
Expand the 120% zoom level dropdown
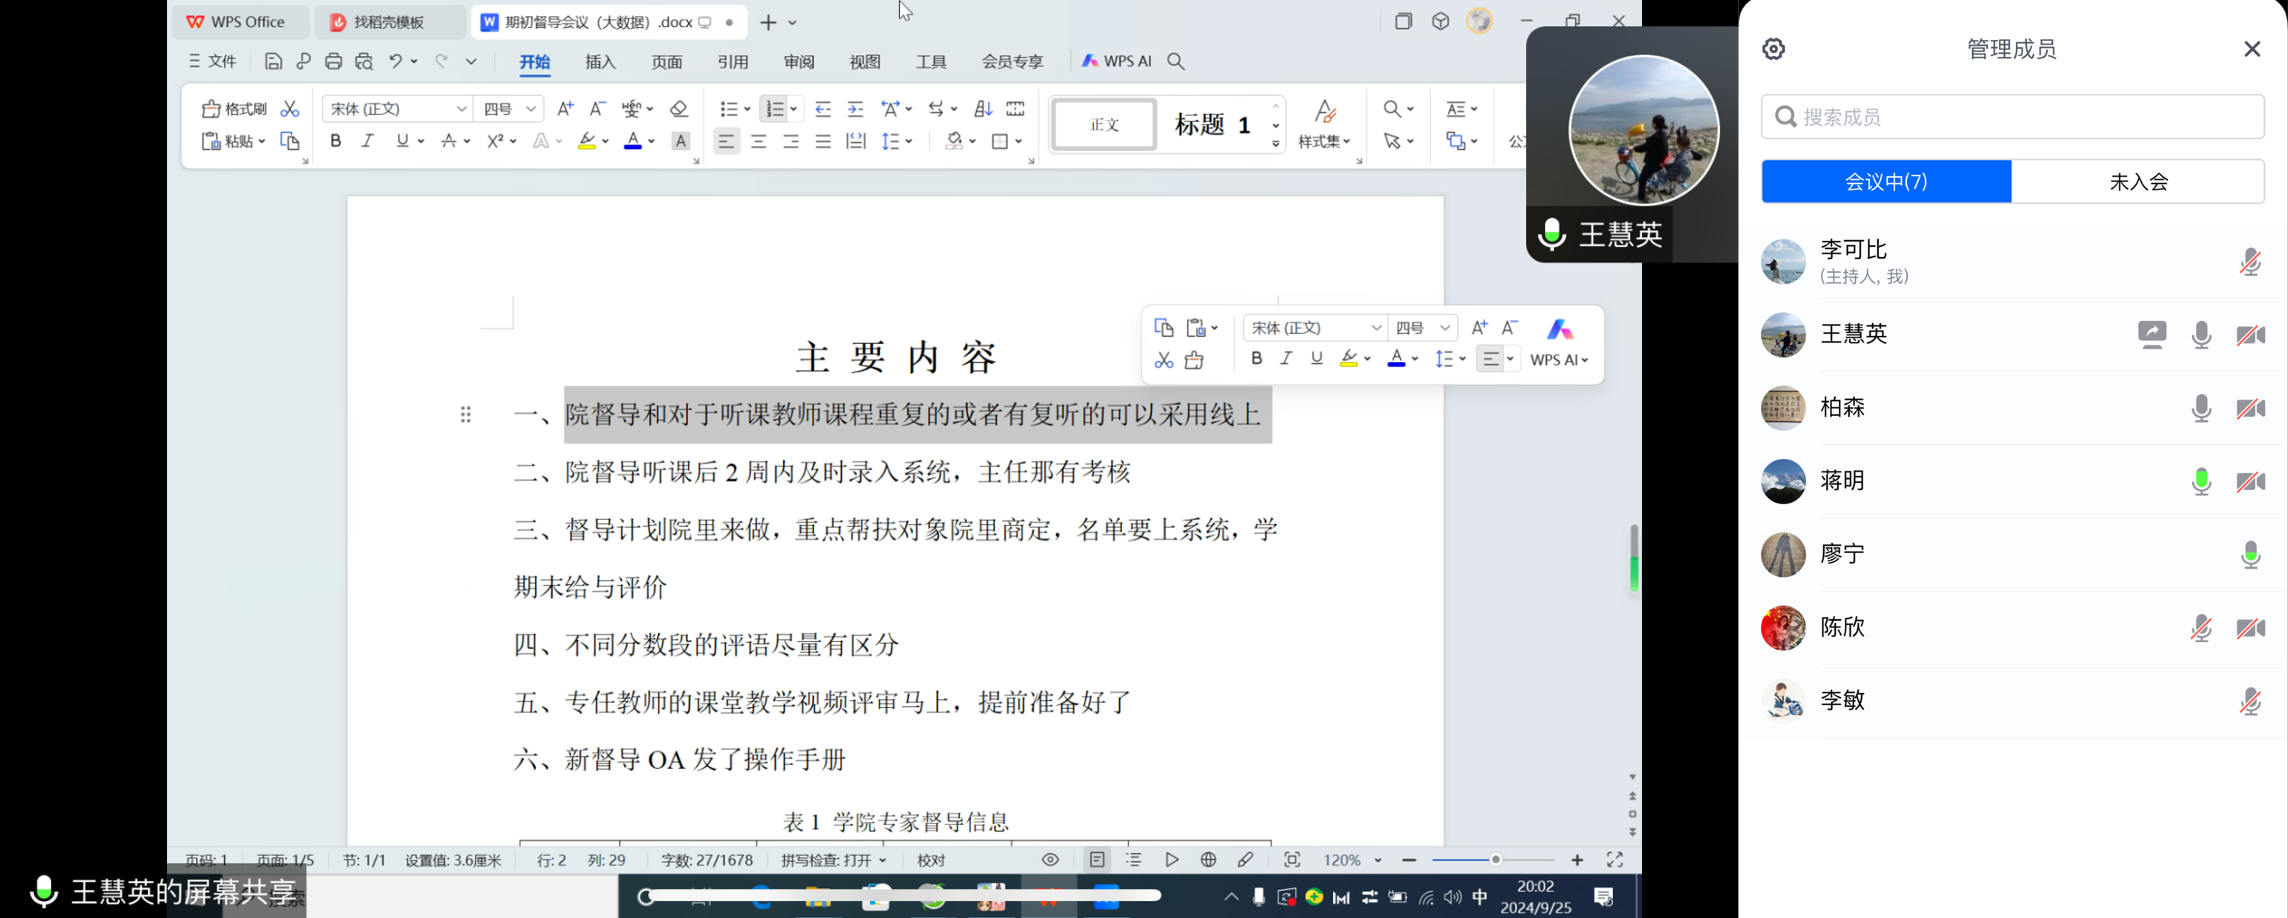tap(1378, 860)
